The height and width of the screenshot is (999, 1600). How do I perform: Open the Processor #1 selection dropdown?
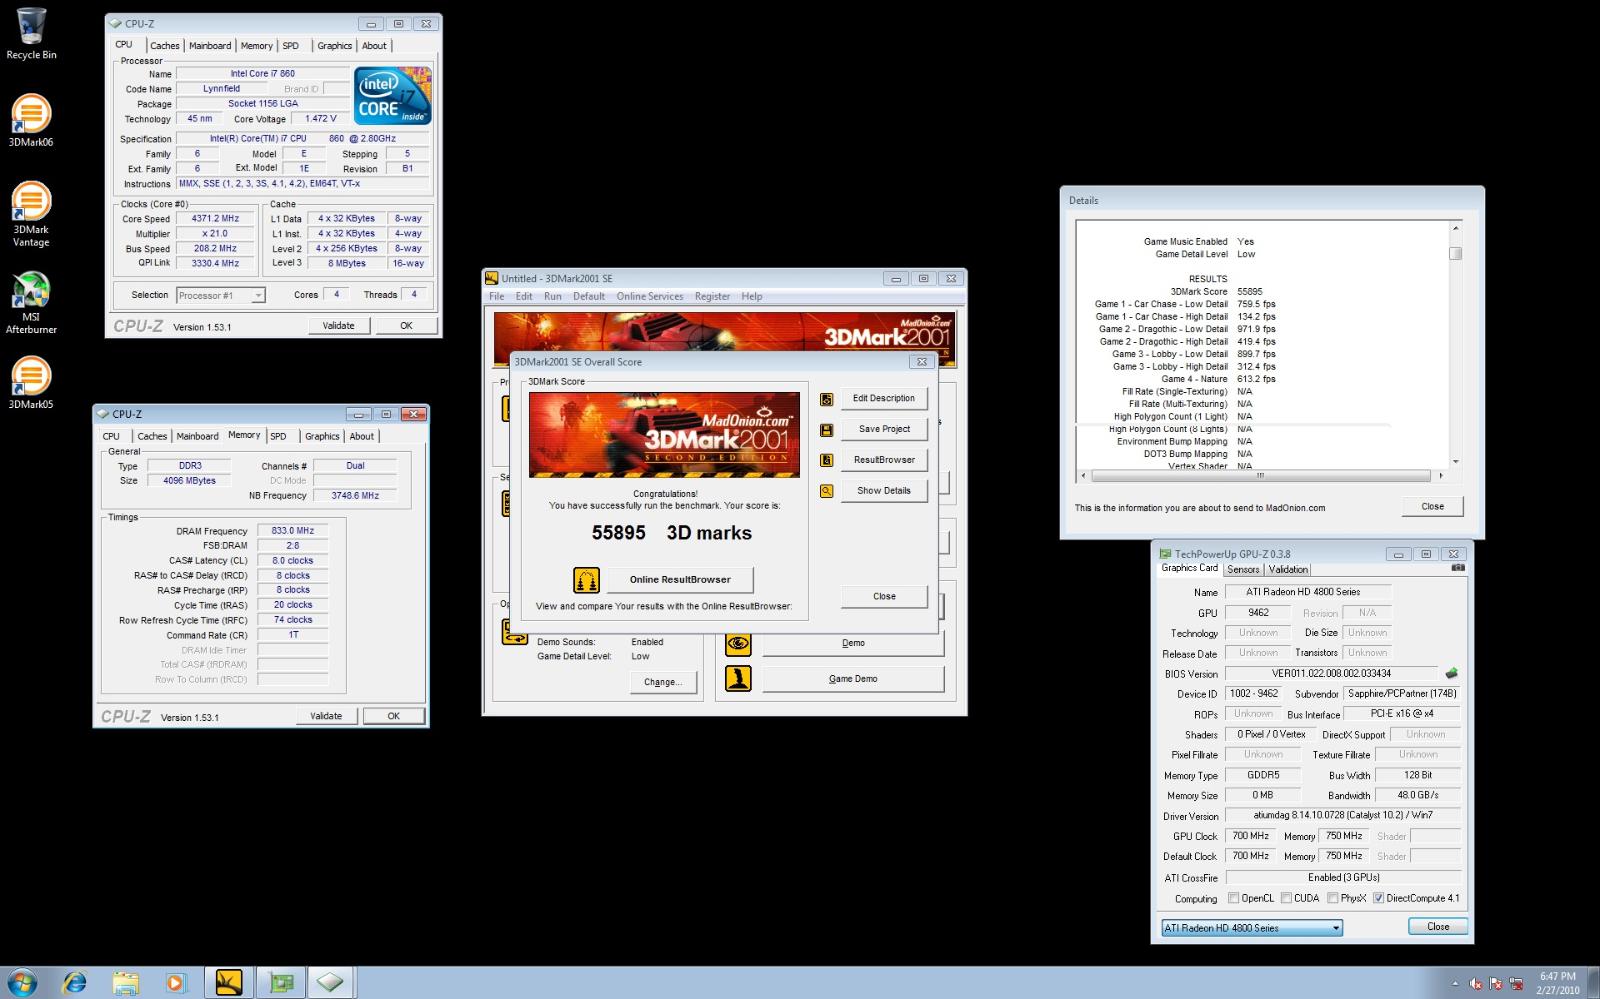220,295
